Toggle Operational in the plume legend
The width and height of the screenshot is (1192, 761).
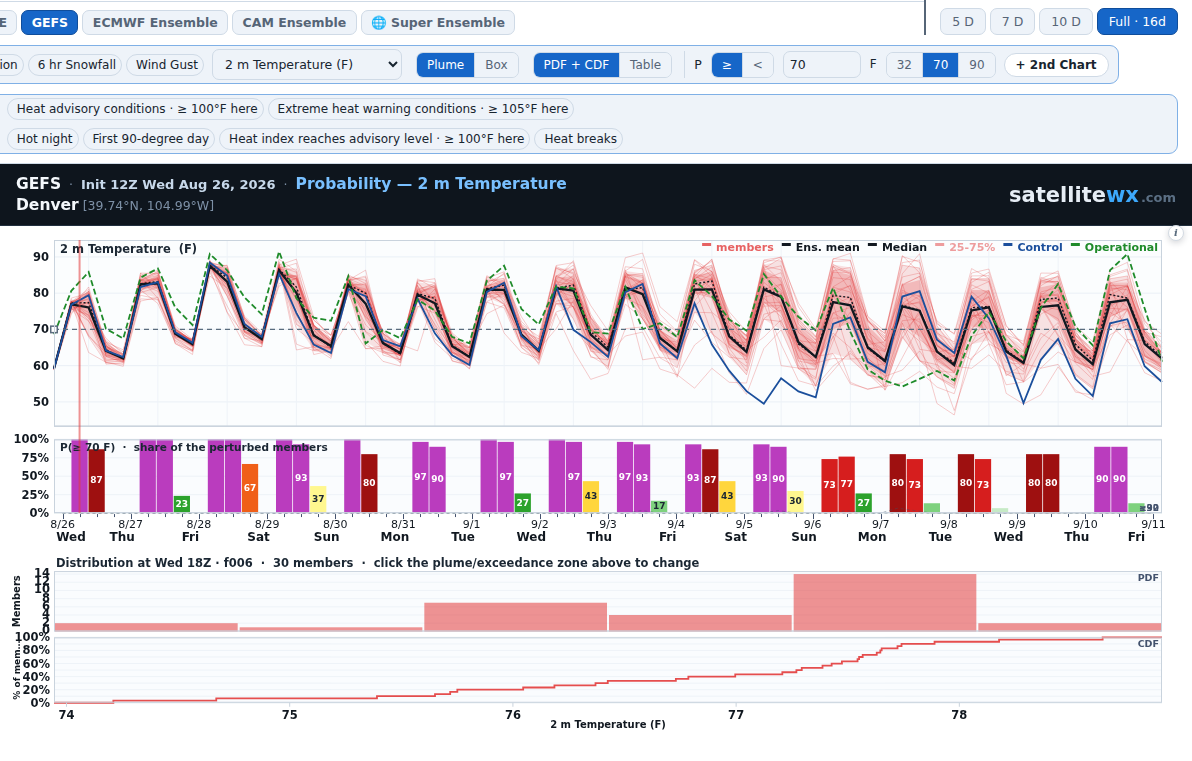1114,247
